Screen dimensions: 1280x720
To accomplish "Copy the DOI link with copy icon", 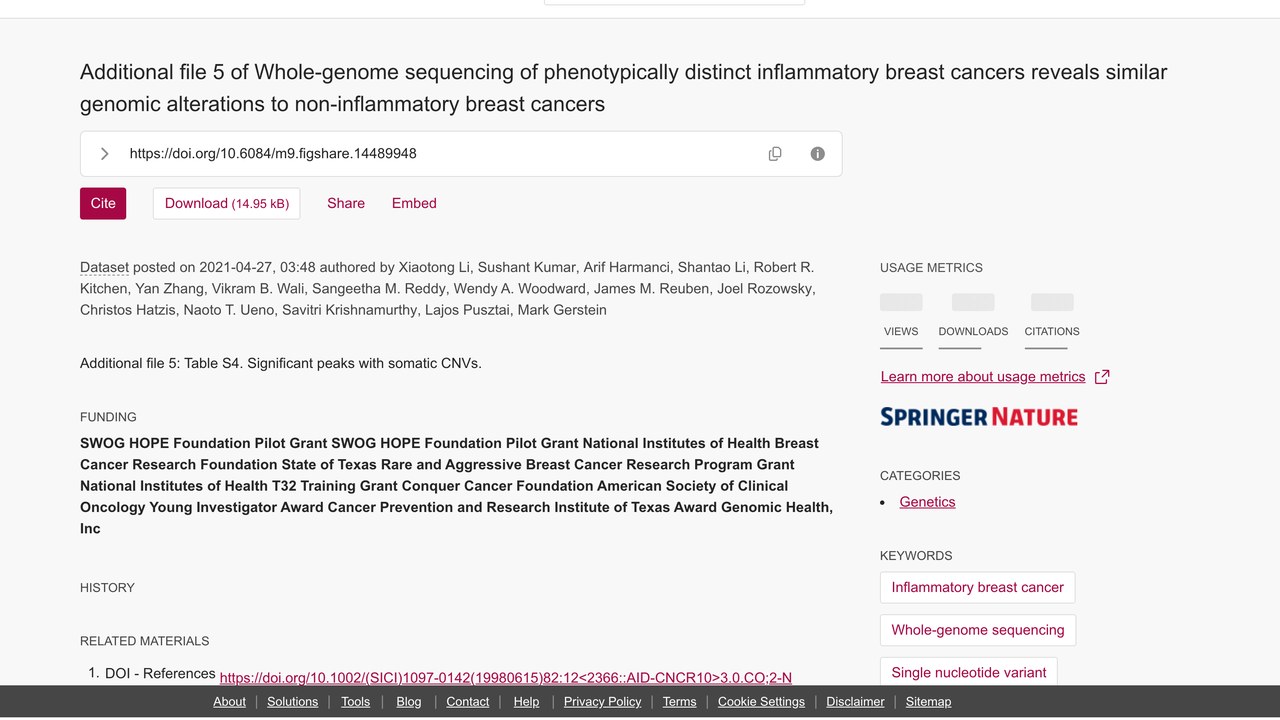I will pos(775,154).
